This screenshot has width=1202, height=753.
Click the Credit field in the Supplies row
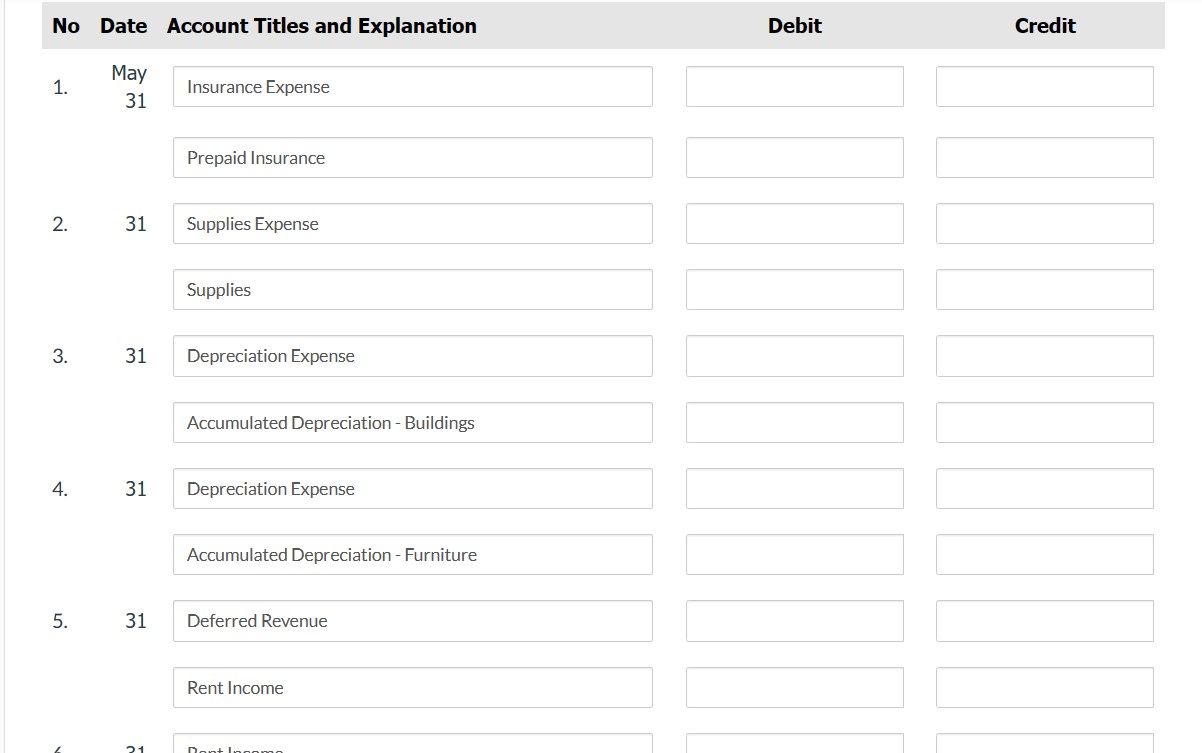[1045, 290]
